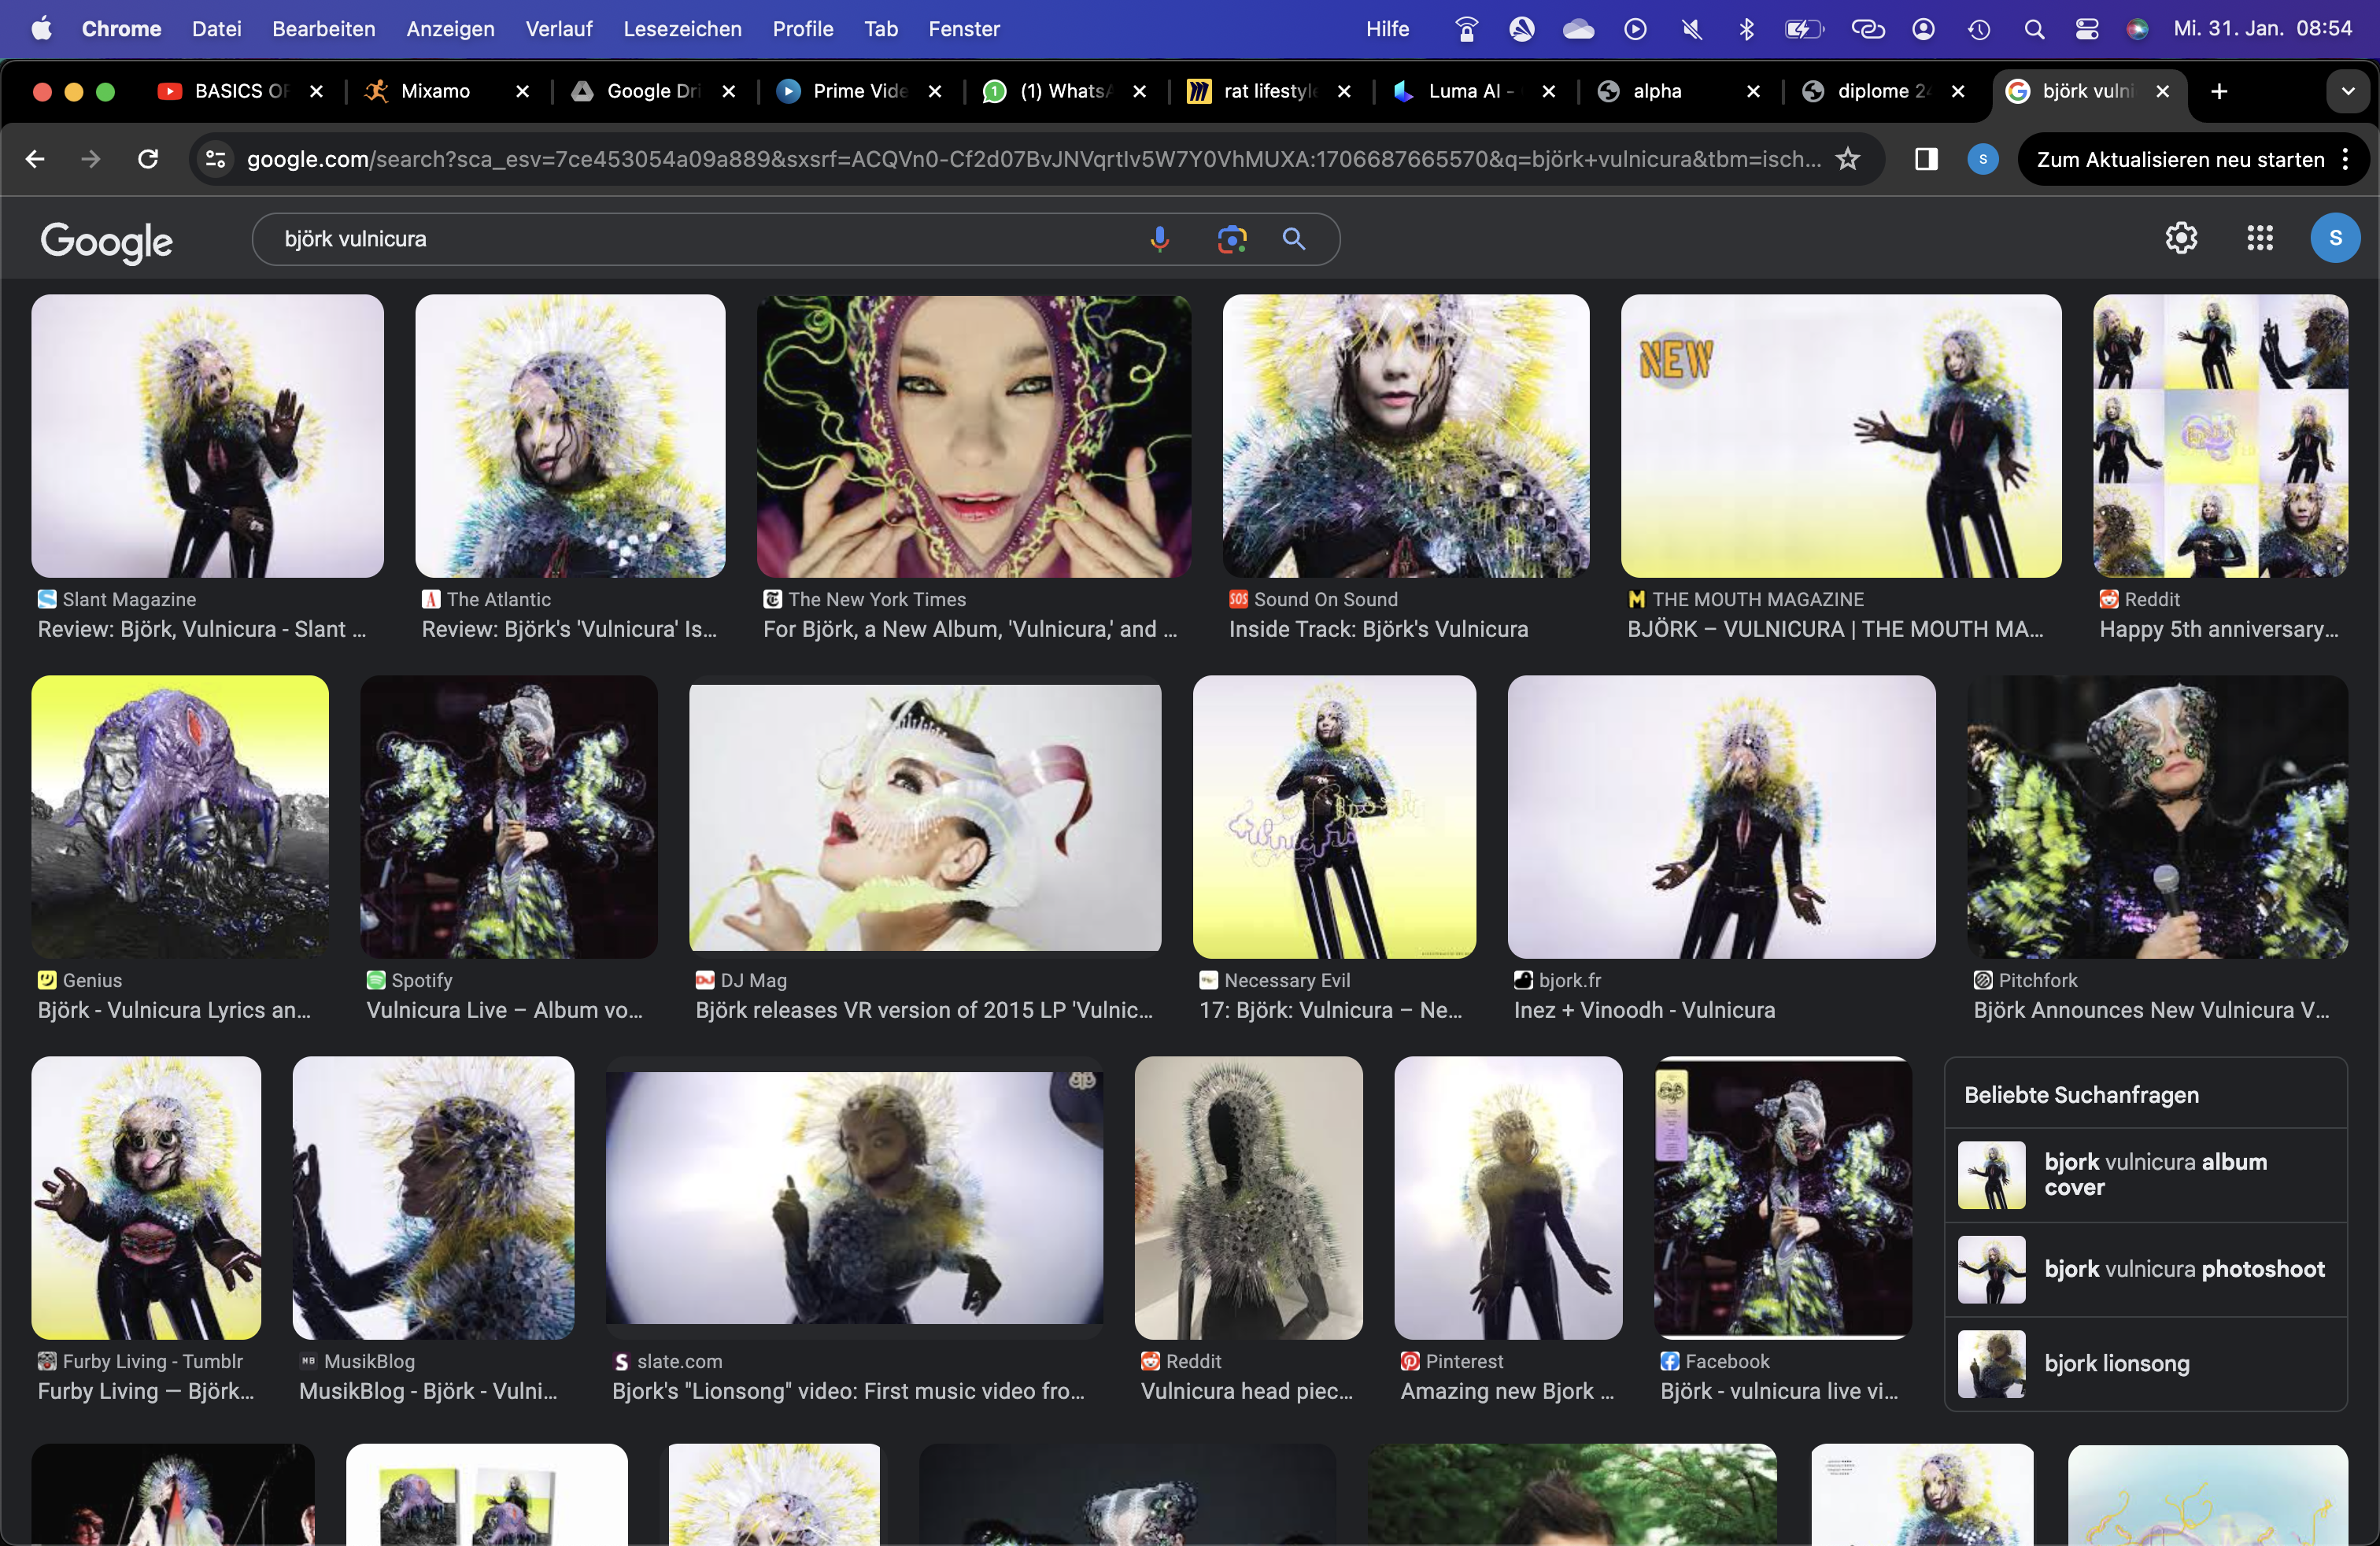2380x1546 pixels.
Task: Open the Reddit Vulnicura head piece image
Action: [x=1248, y=1197]
